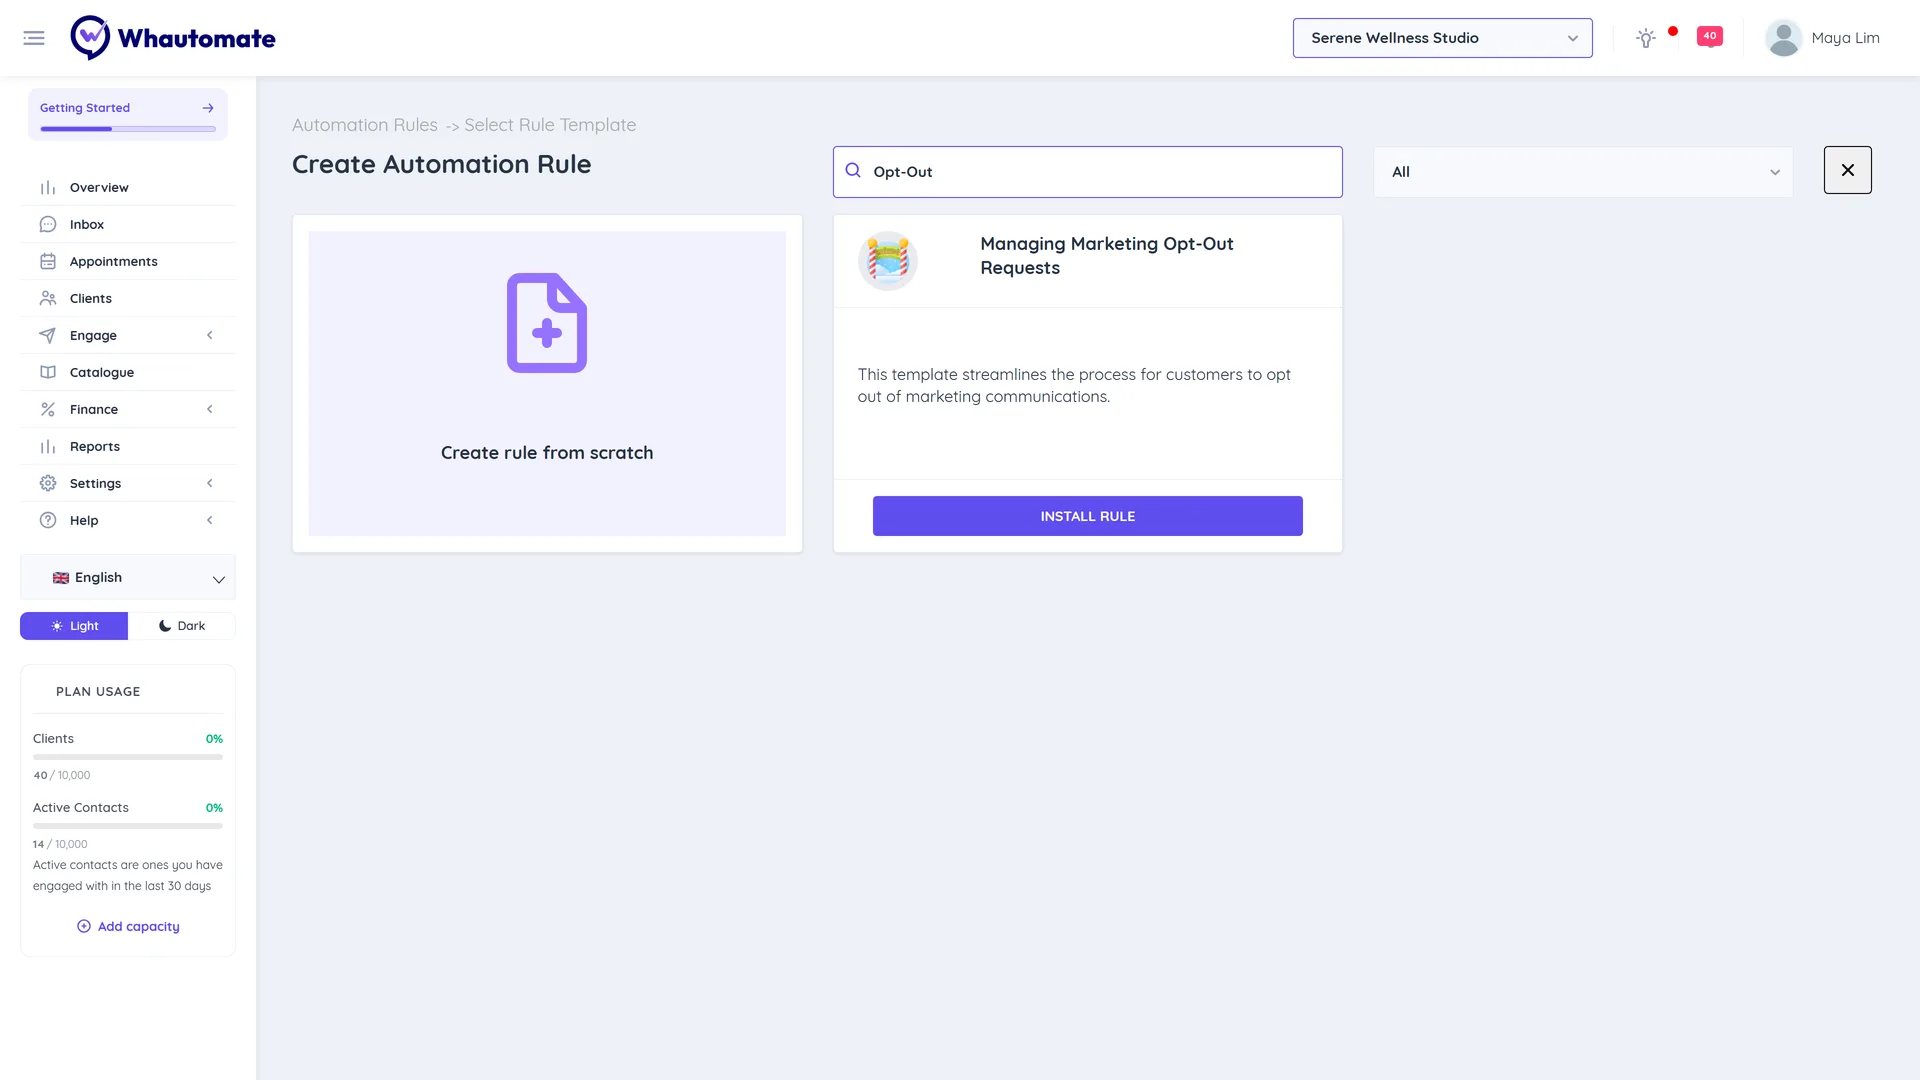Click the Clients people icon
The image size is (1920, 1080).
[48, 298]
